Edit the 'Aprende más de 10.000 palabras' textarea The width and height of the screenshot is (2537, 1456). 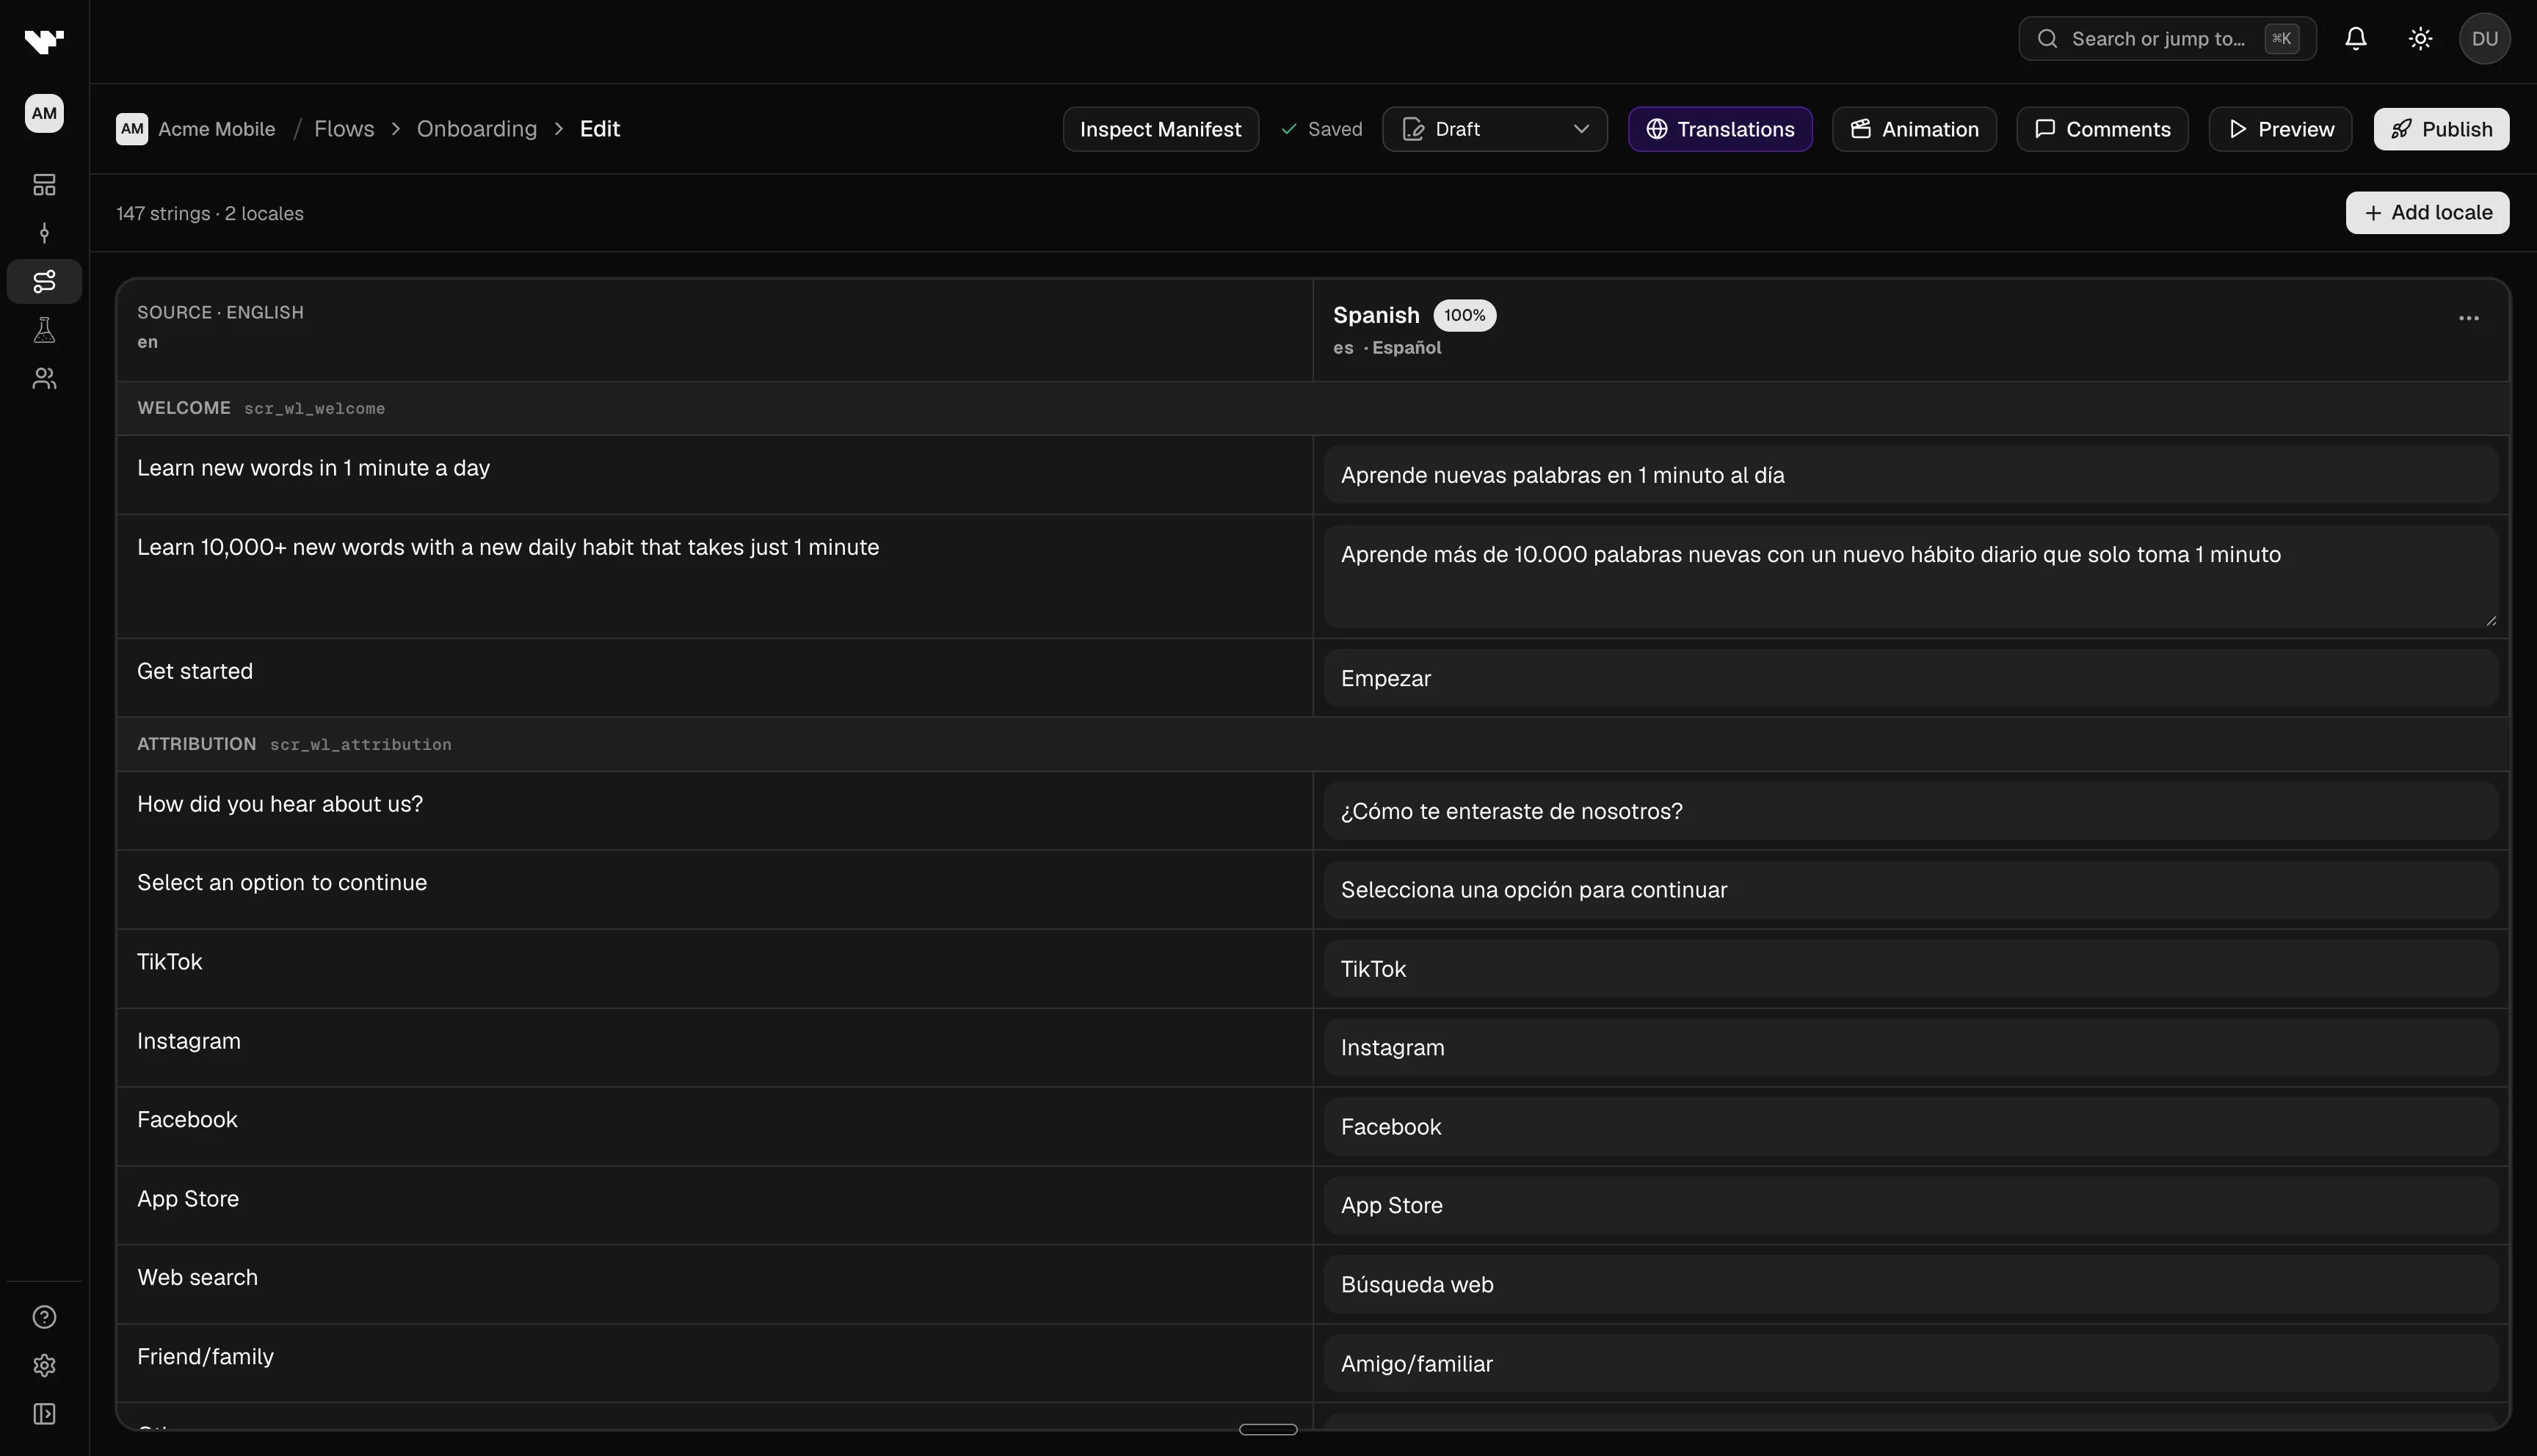[1910, 576]
